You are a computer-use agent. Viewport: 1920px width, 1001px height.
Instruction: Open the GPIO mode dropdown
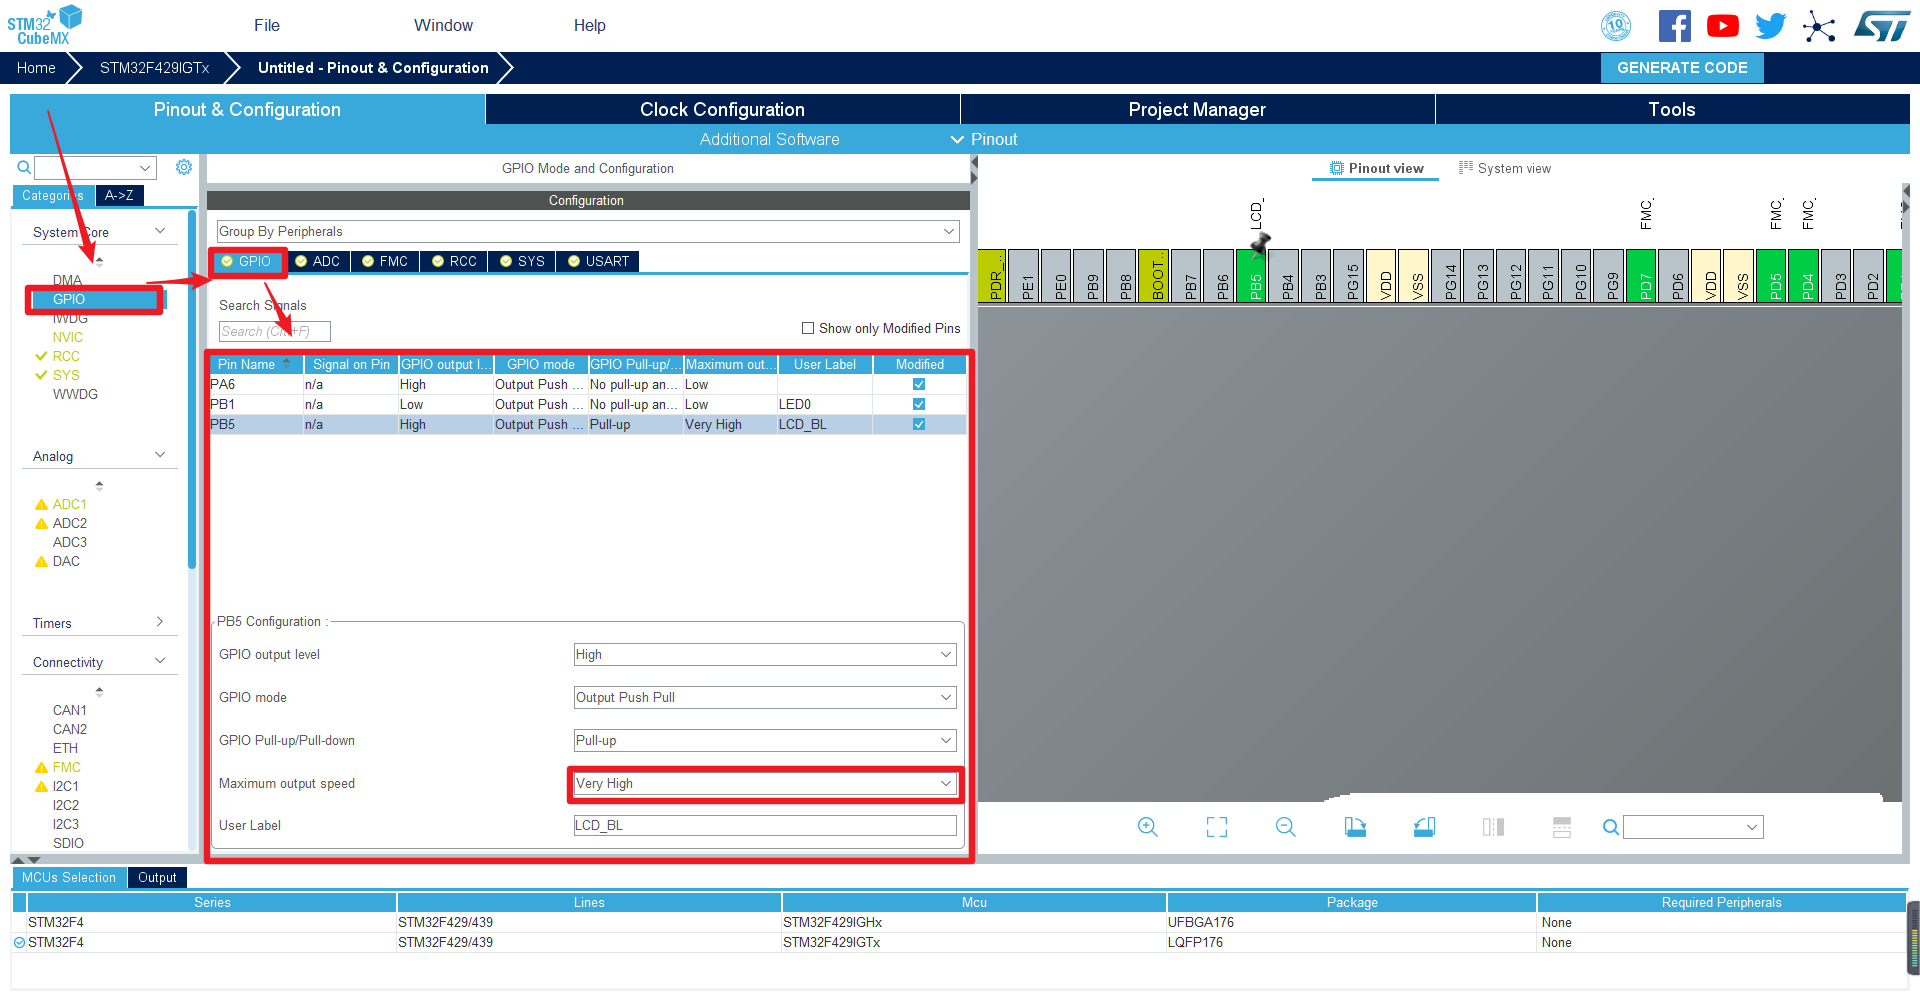click(x=765, y=697)
